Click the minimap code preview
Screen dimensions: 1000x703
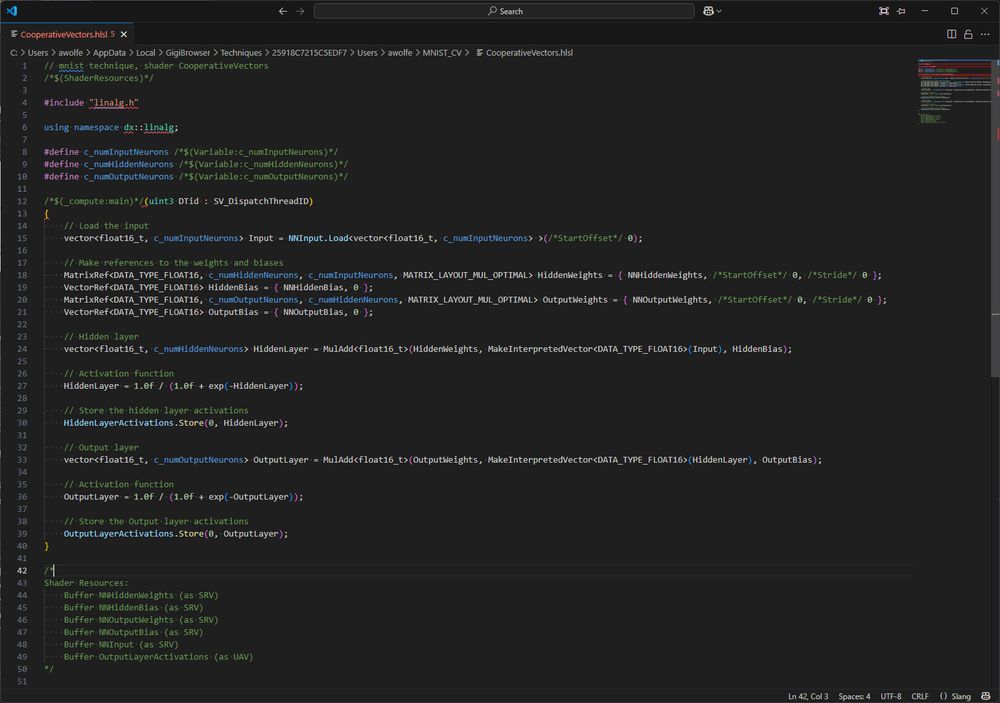pyautogui.click(x=954, y=91)
